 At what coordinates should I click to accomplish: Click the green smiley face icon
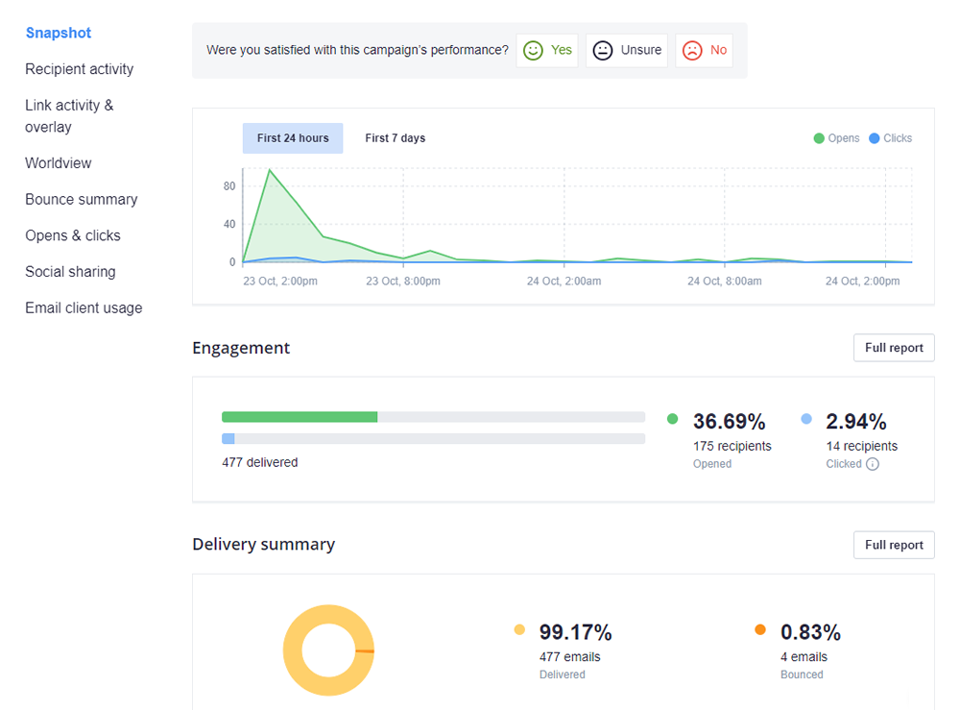click(x=533, y=50)
